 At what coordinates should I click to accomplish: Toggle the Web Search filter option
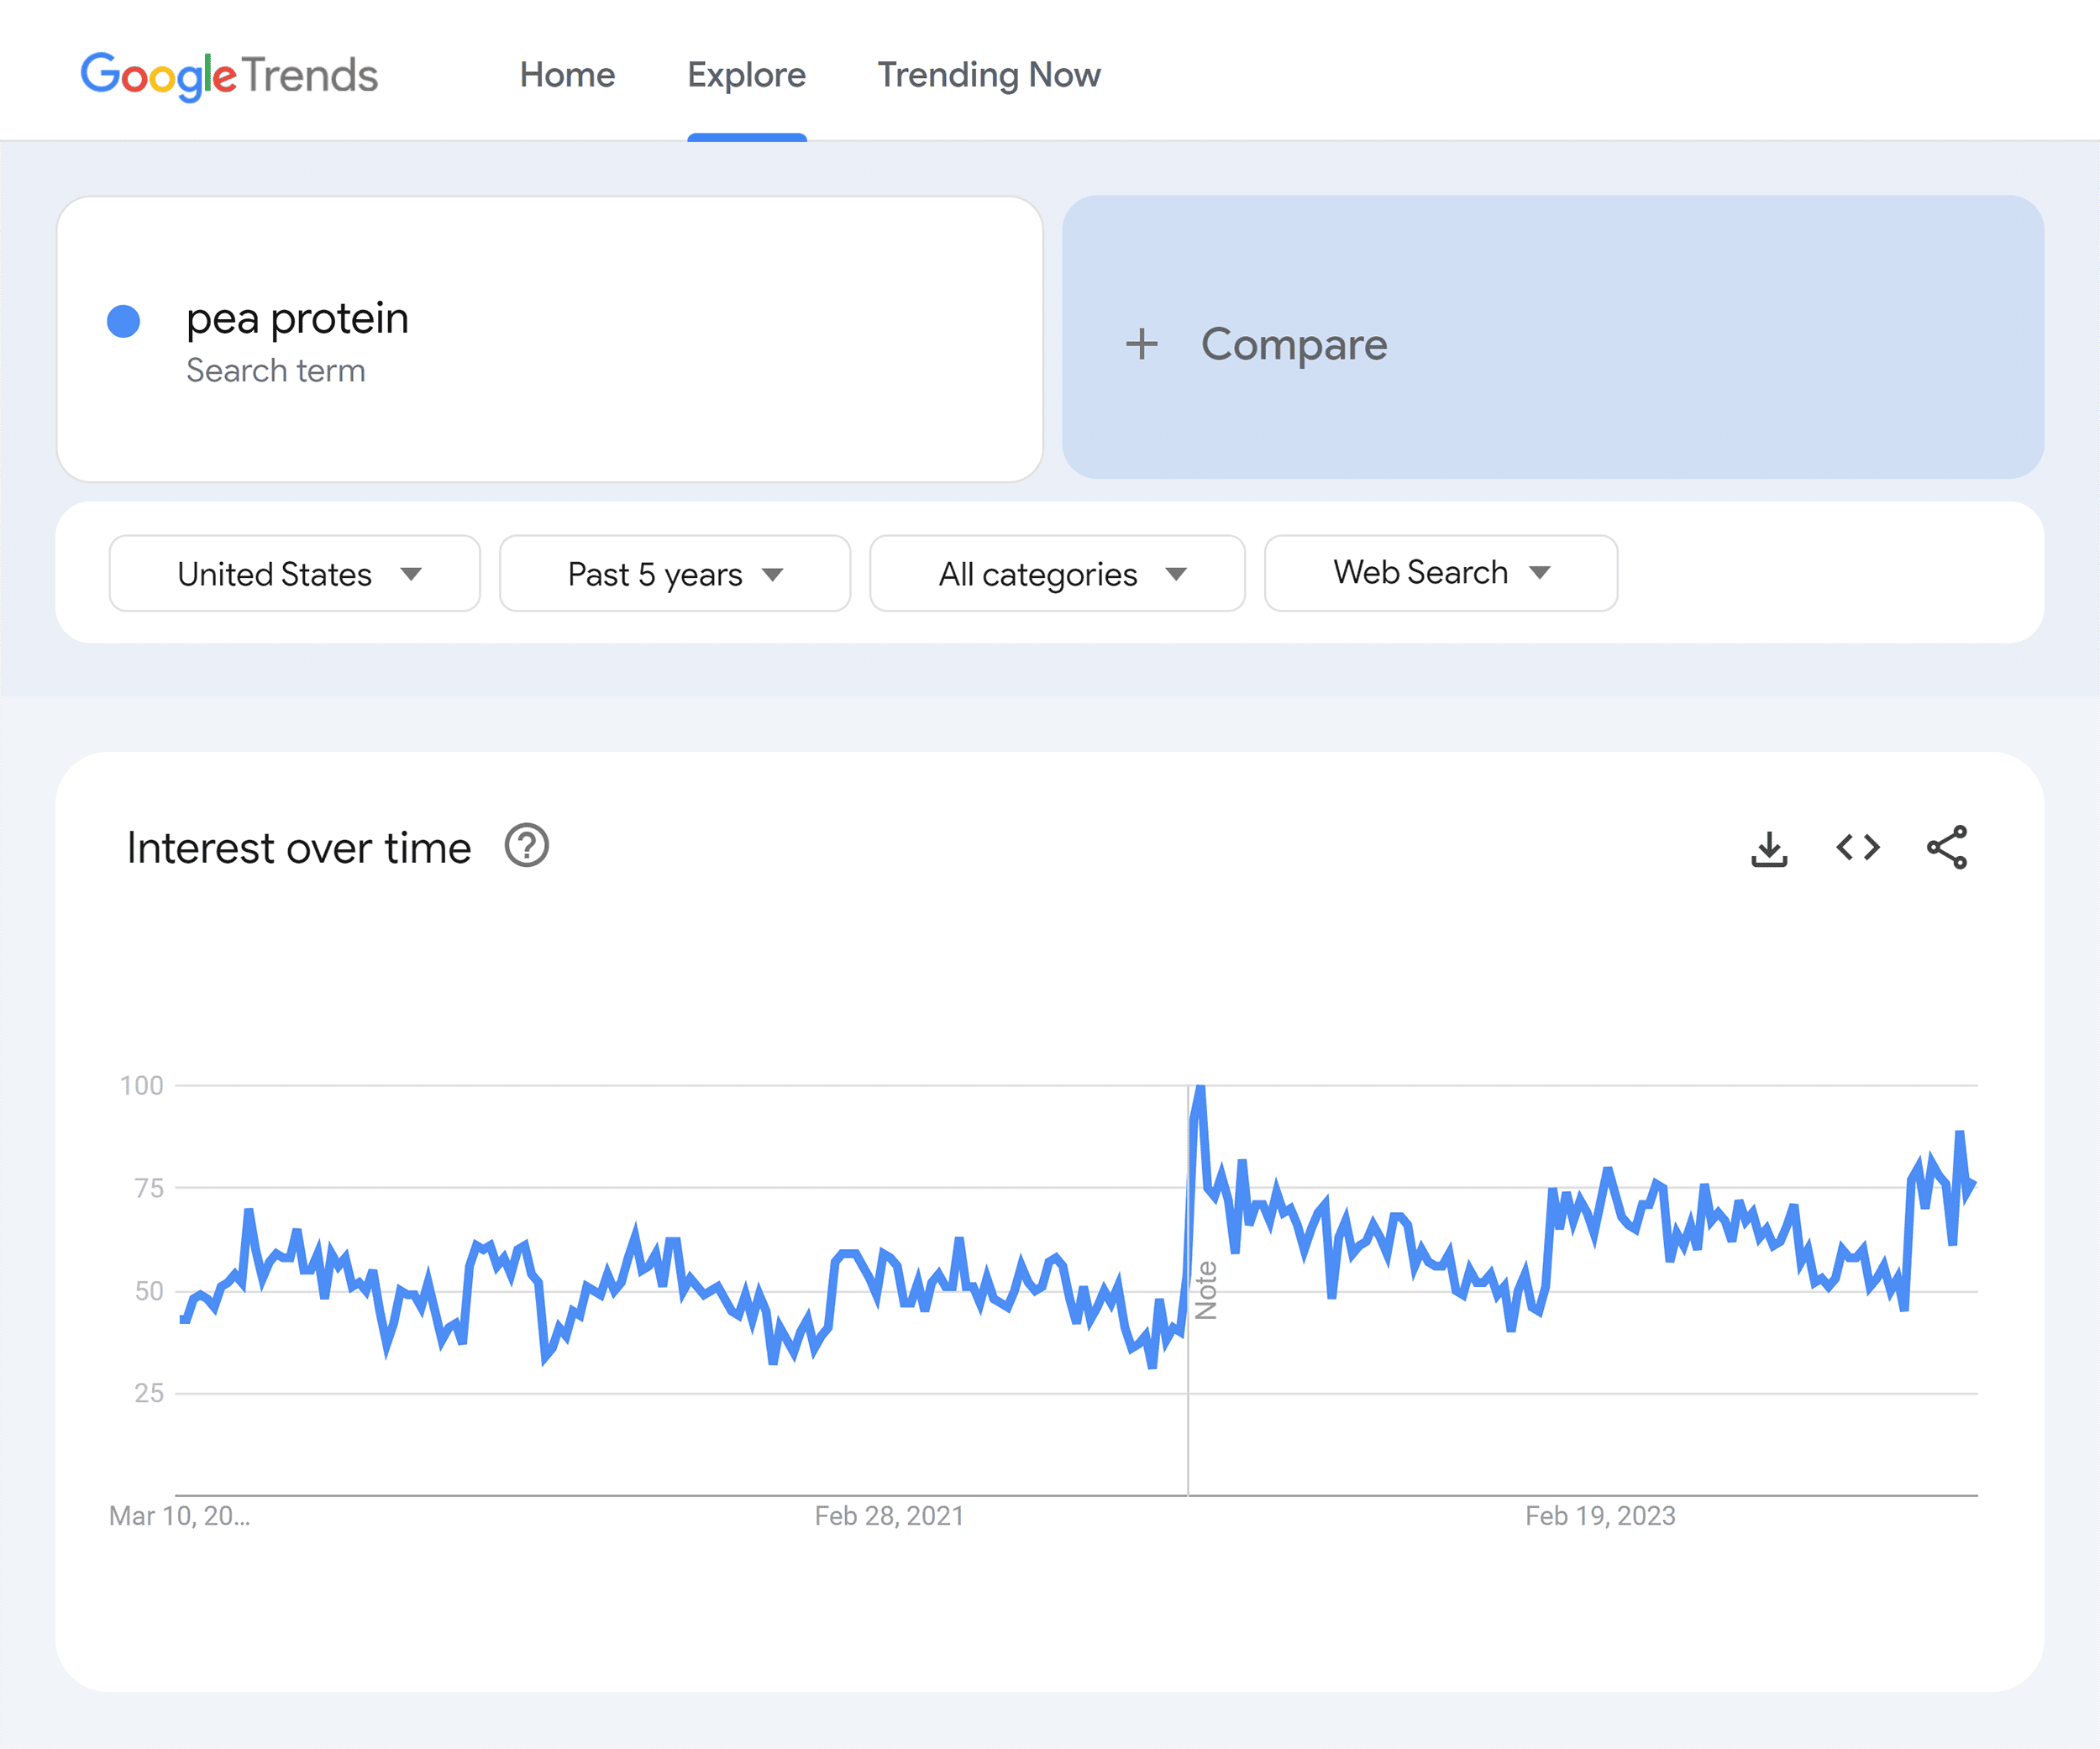coord(1441,572)
